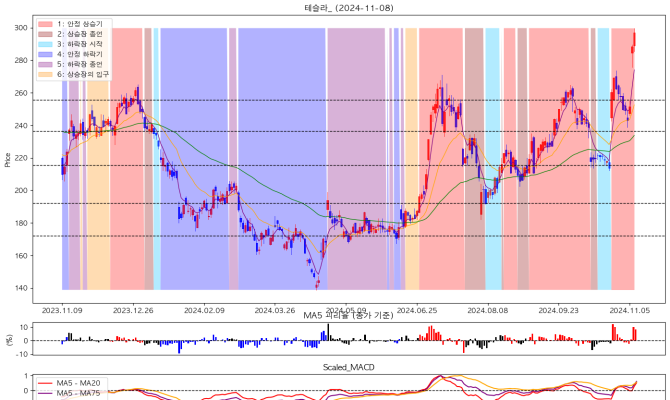
Task: Click the red swatch for legend entry 1
Action: tap(46, 22)
